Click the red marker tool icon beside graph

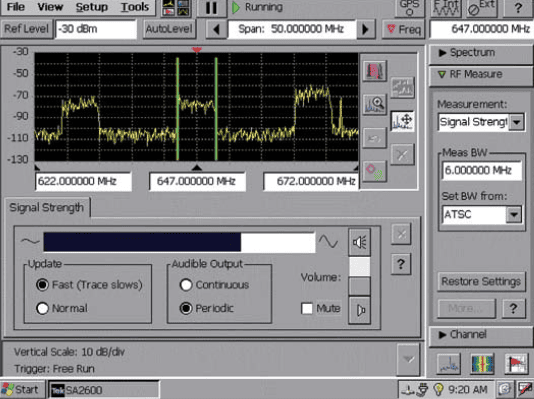(x=374, y=71)
